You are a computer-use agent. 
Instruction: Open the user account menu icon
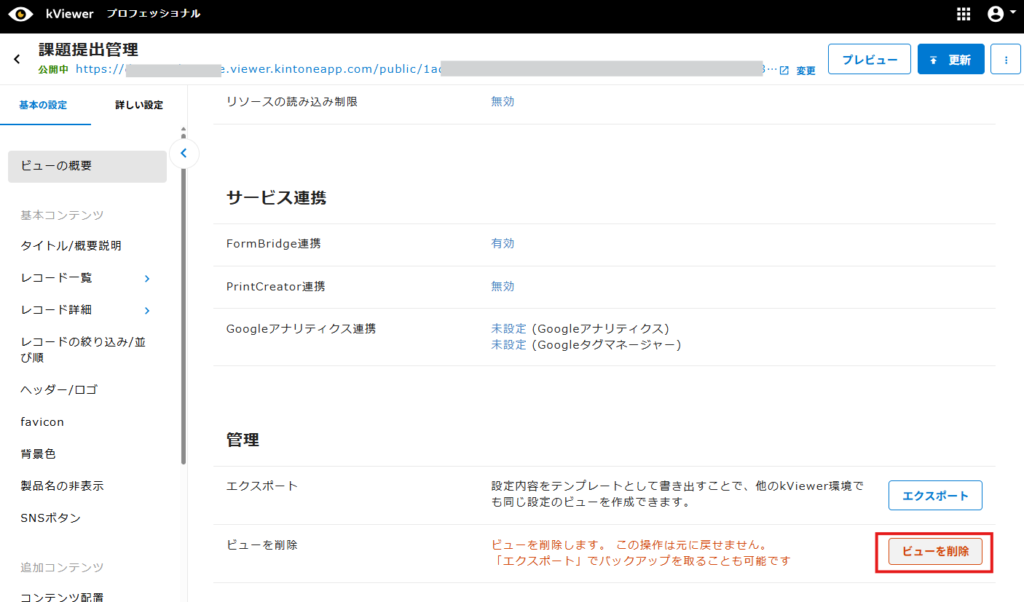click(x=996, y=14)
